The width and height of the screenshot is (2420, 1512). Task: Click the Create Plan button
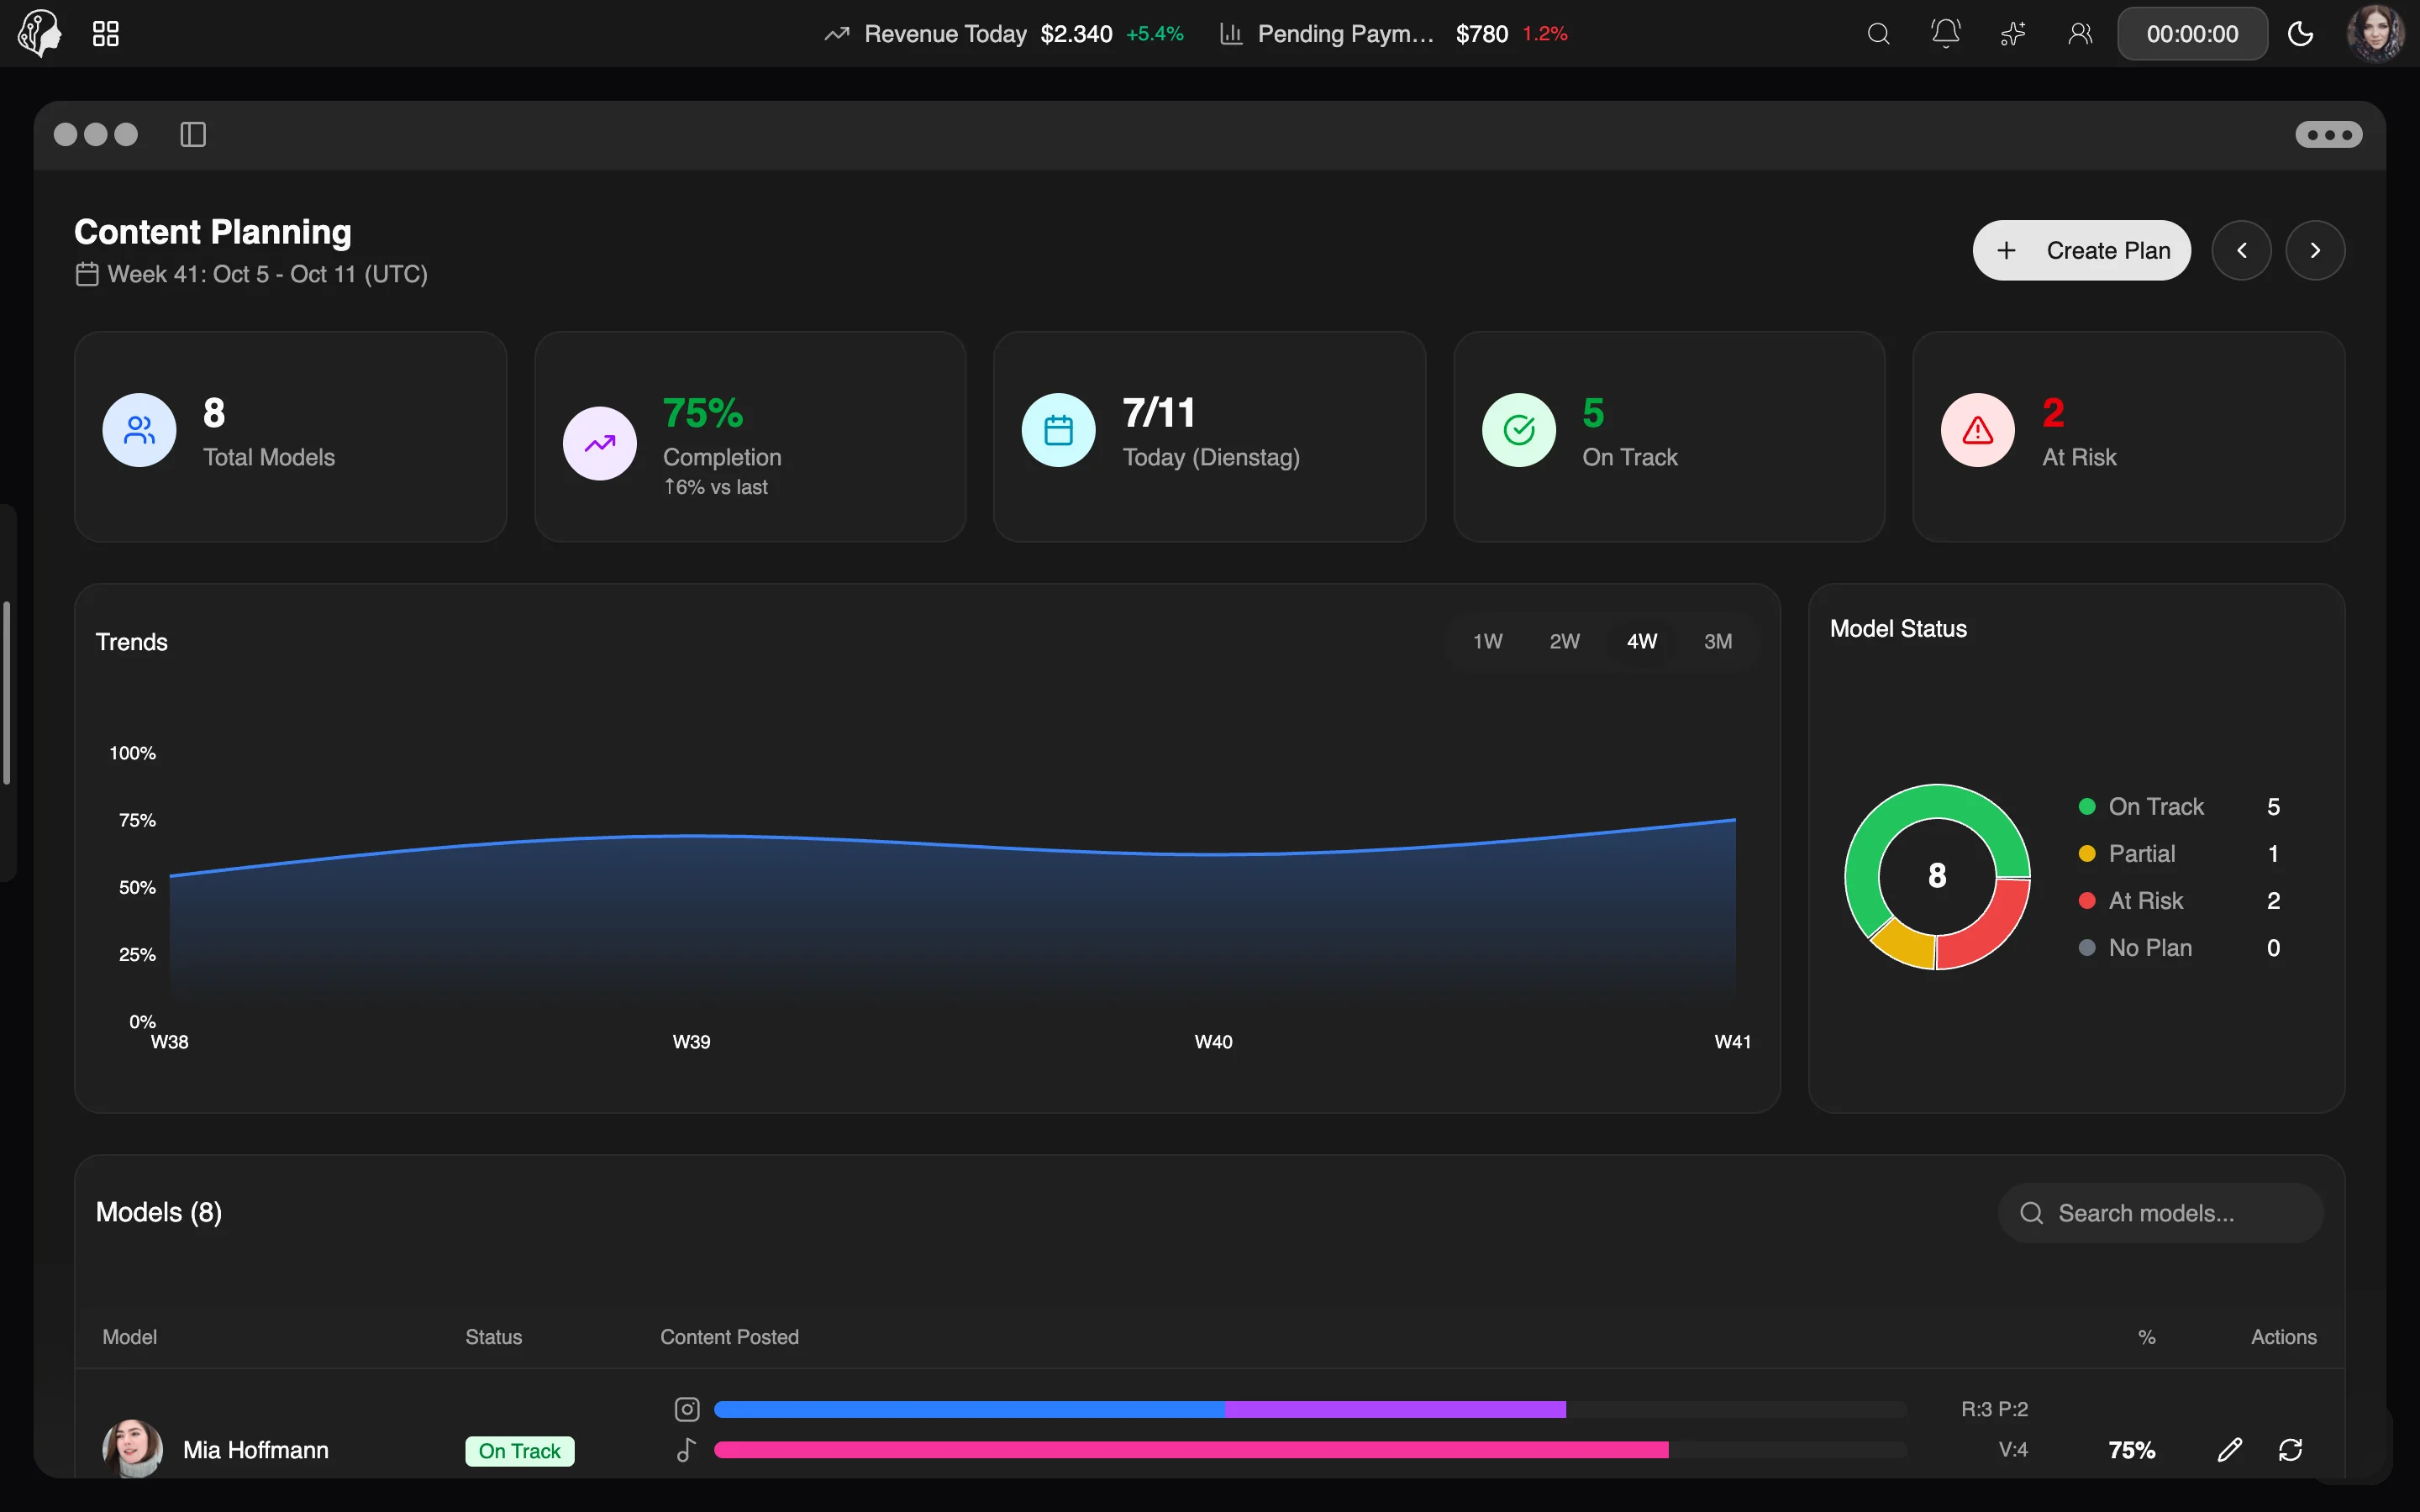(2081, 250)
